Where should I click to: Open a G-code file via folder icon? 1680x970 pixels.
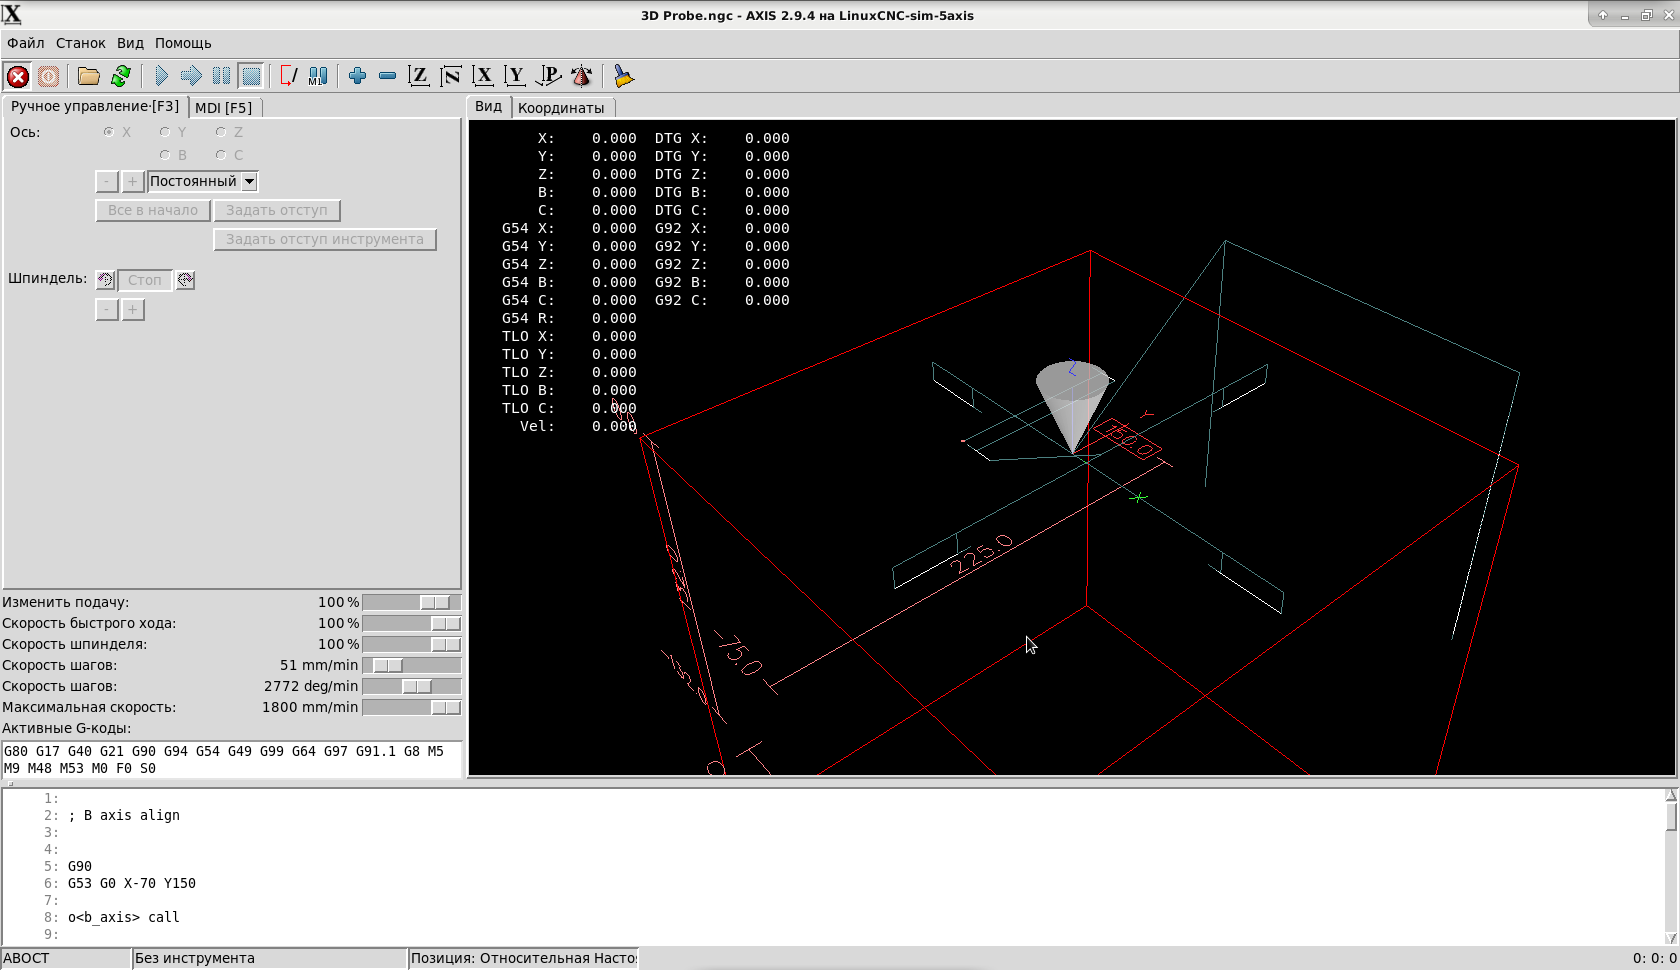(89, 76)
